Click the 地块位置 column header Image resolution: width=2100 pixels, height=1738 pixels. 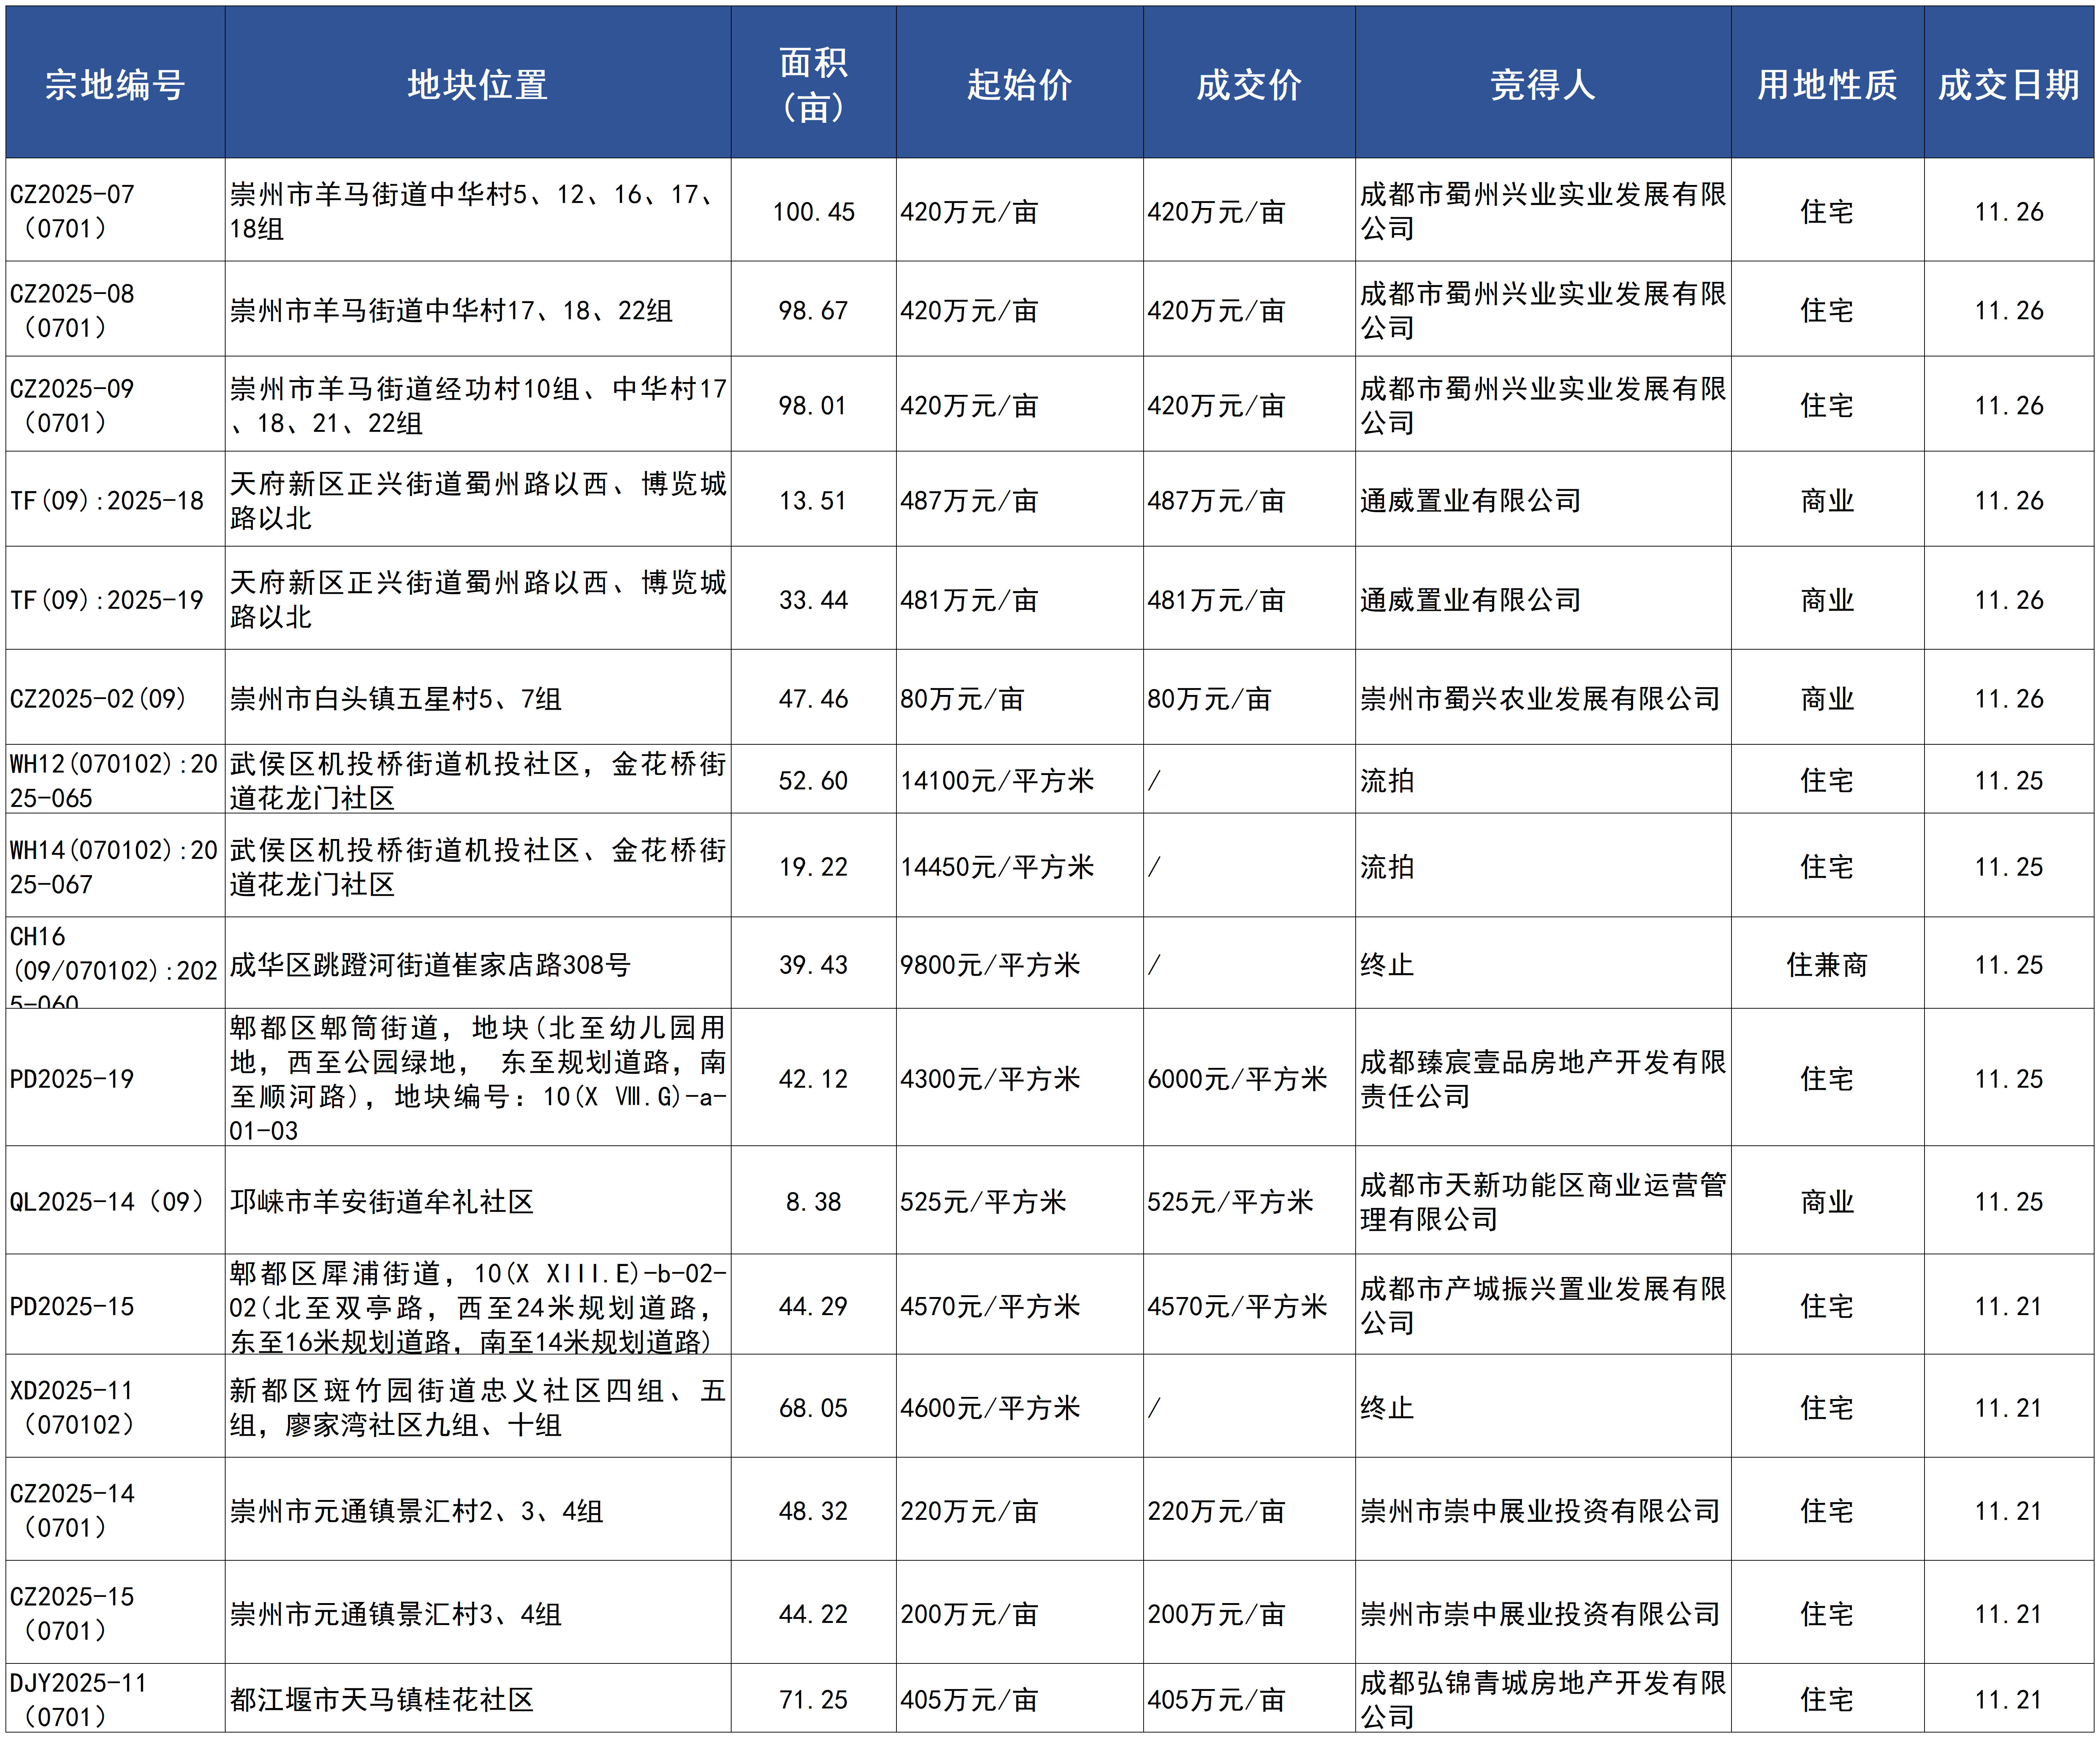(477, 84)
